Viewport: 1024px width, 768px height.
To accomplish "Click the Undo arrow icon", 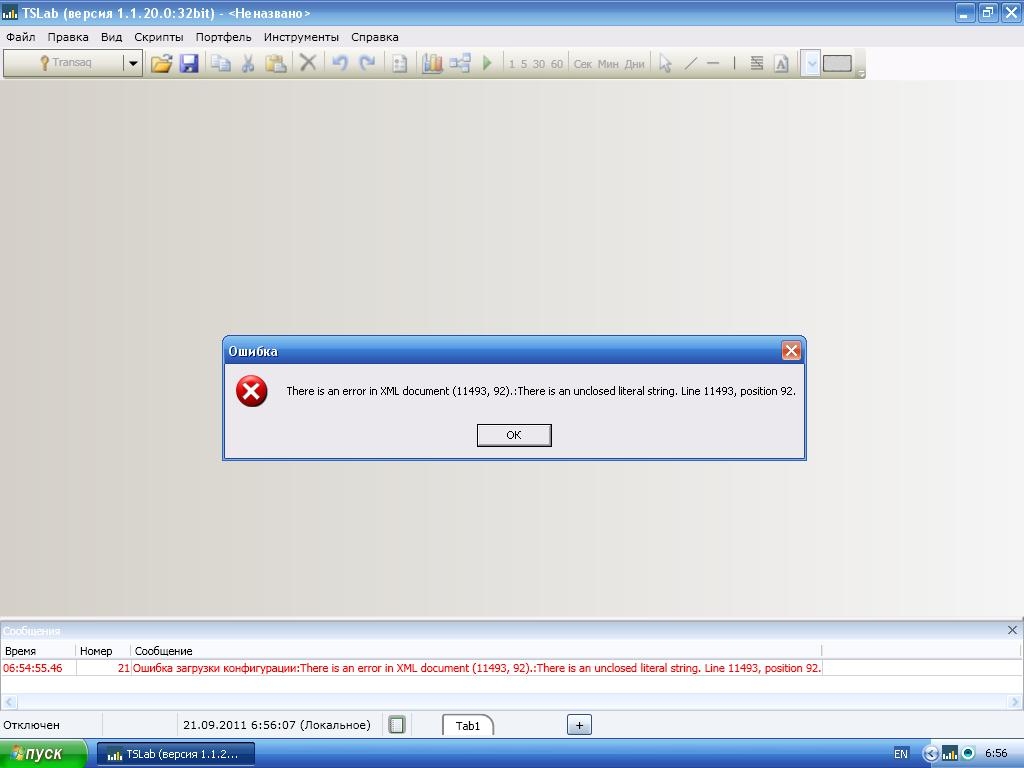I will [x=340, y=63].
